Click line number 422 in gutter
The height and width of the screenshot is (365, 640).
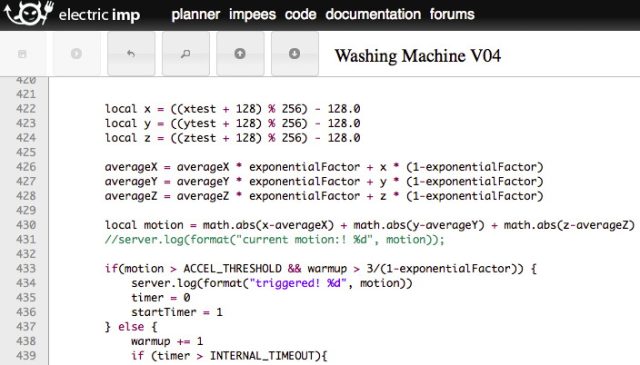pos(26,109)
